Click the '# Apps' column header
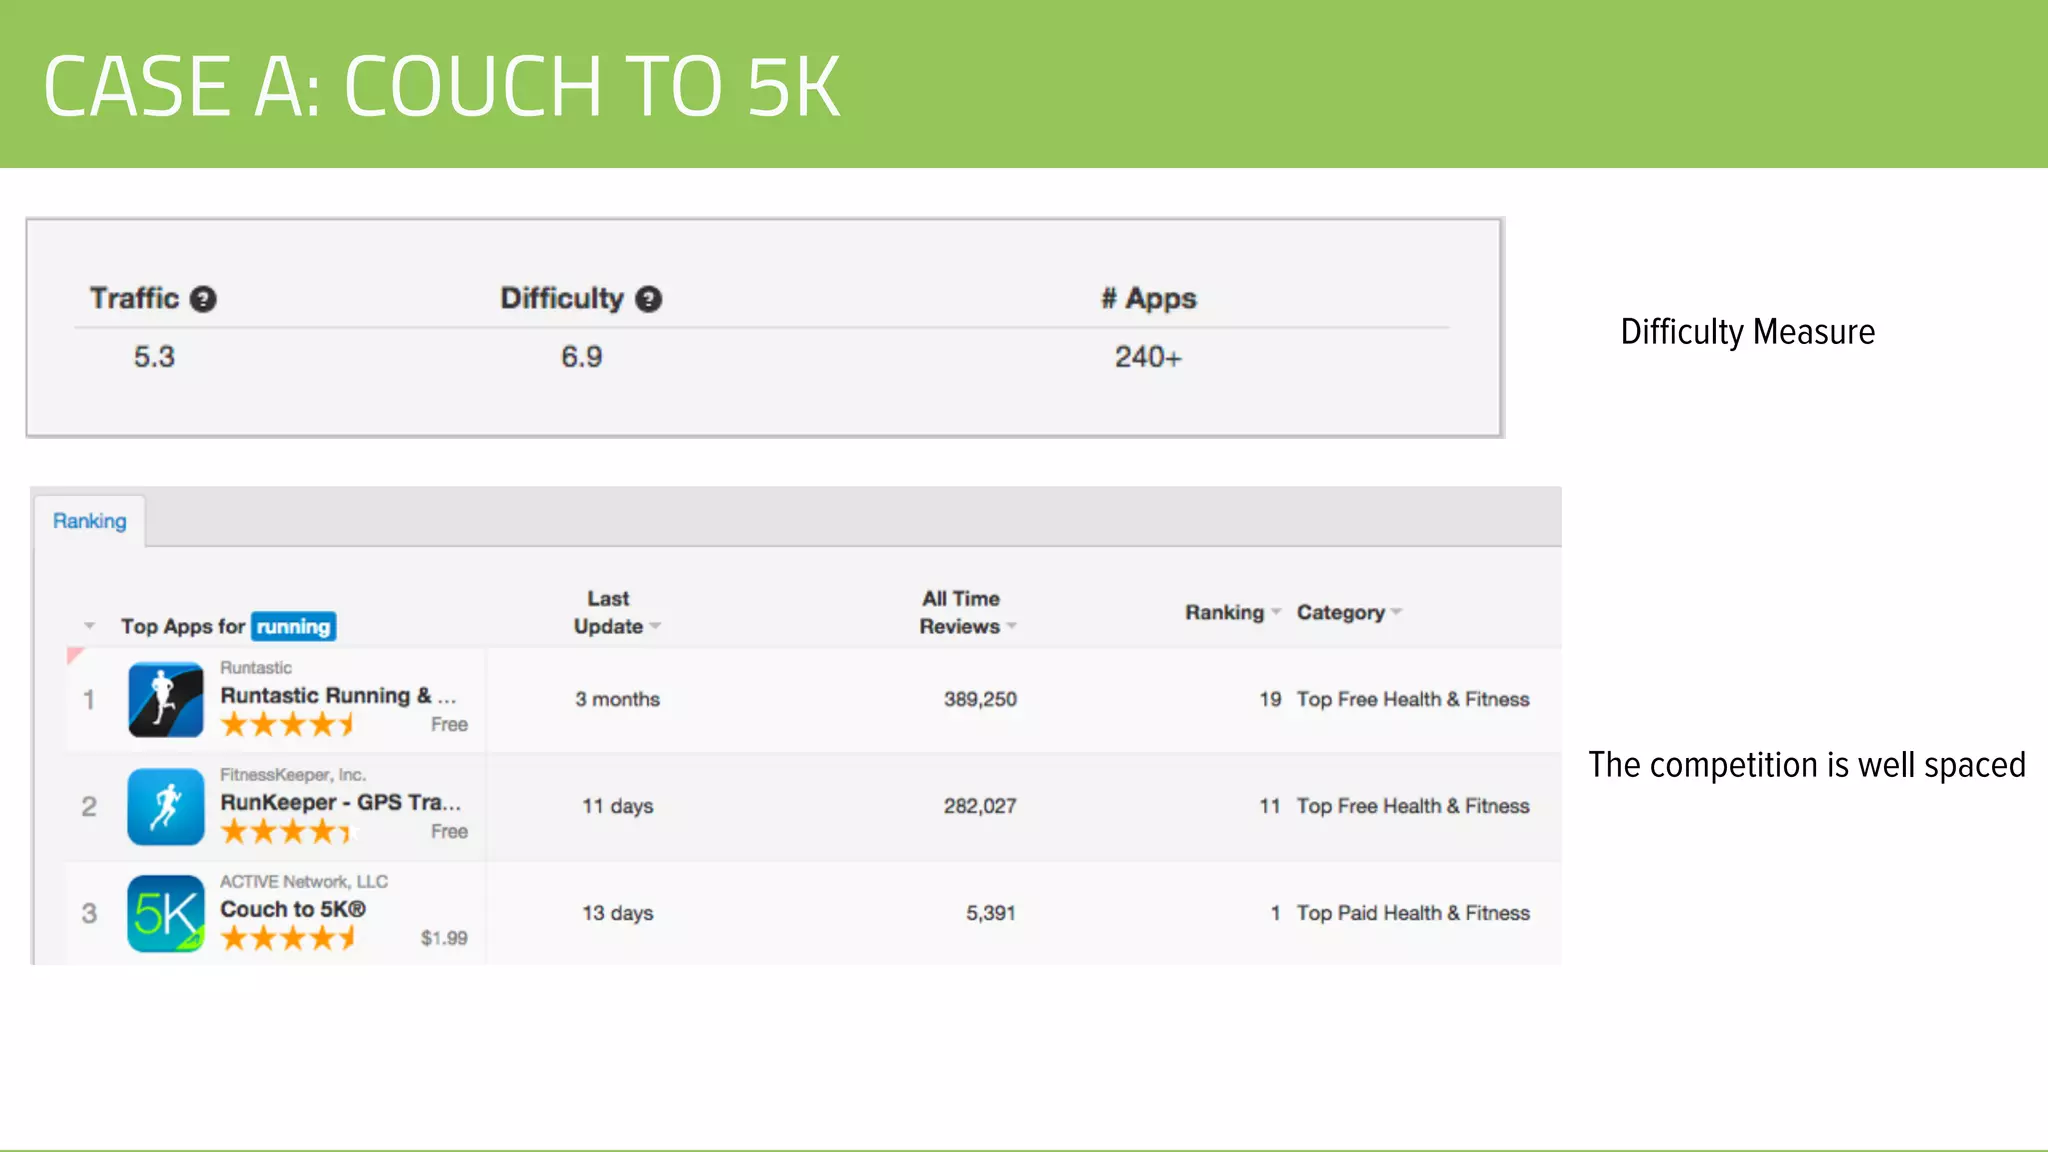2048x1152 pixels. tap(1149, 298)
